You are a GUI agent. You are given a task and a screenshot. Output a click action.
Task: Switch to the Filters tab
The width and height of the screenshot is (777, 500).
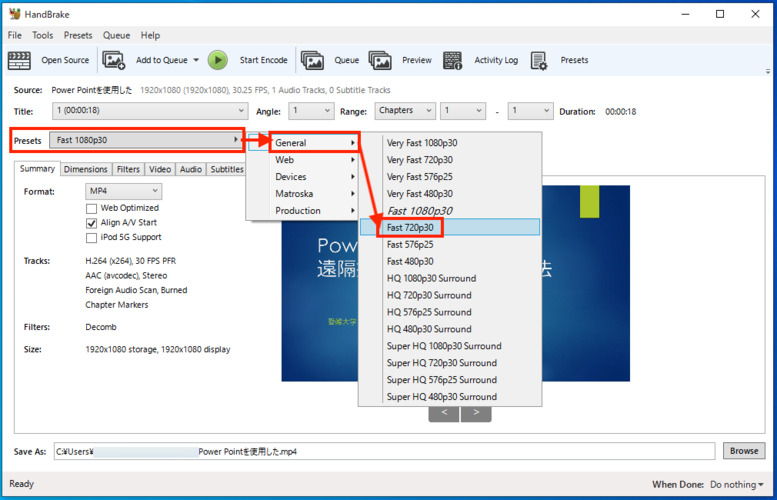coord(128,169)
